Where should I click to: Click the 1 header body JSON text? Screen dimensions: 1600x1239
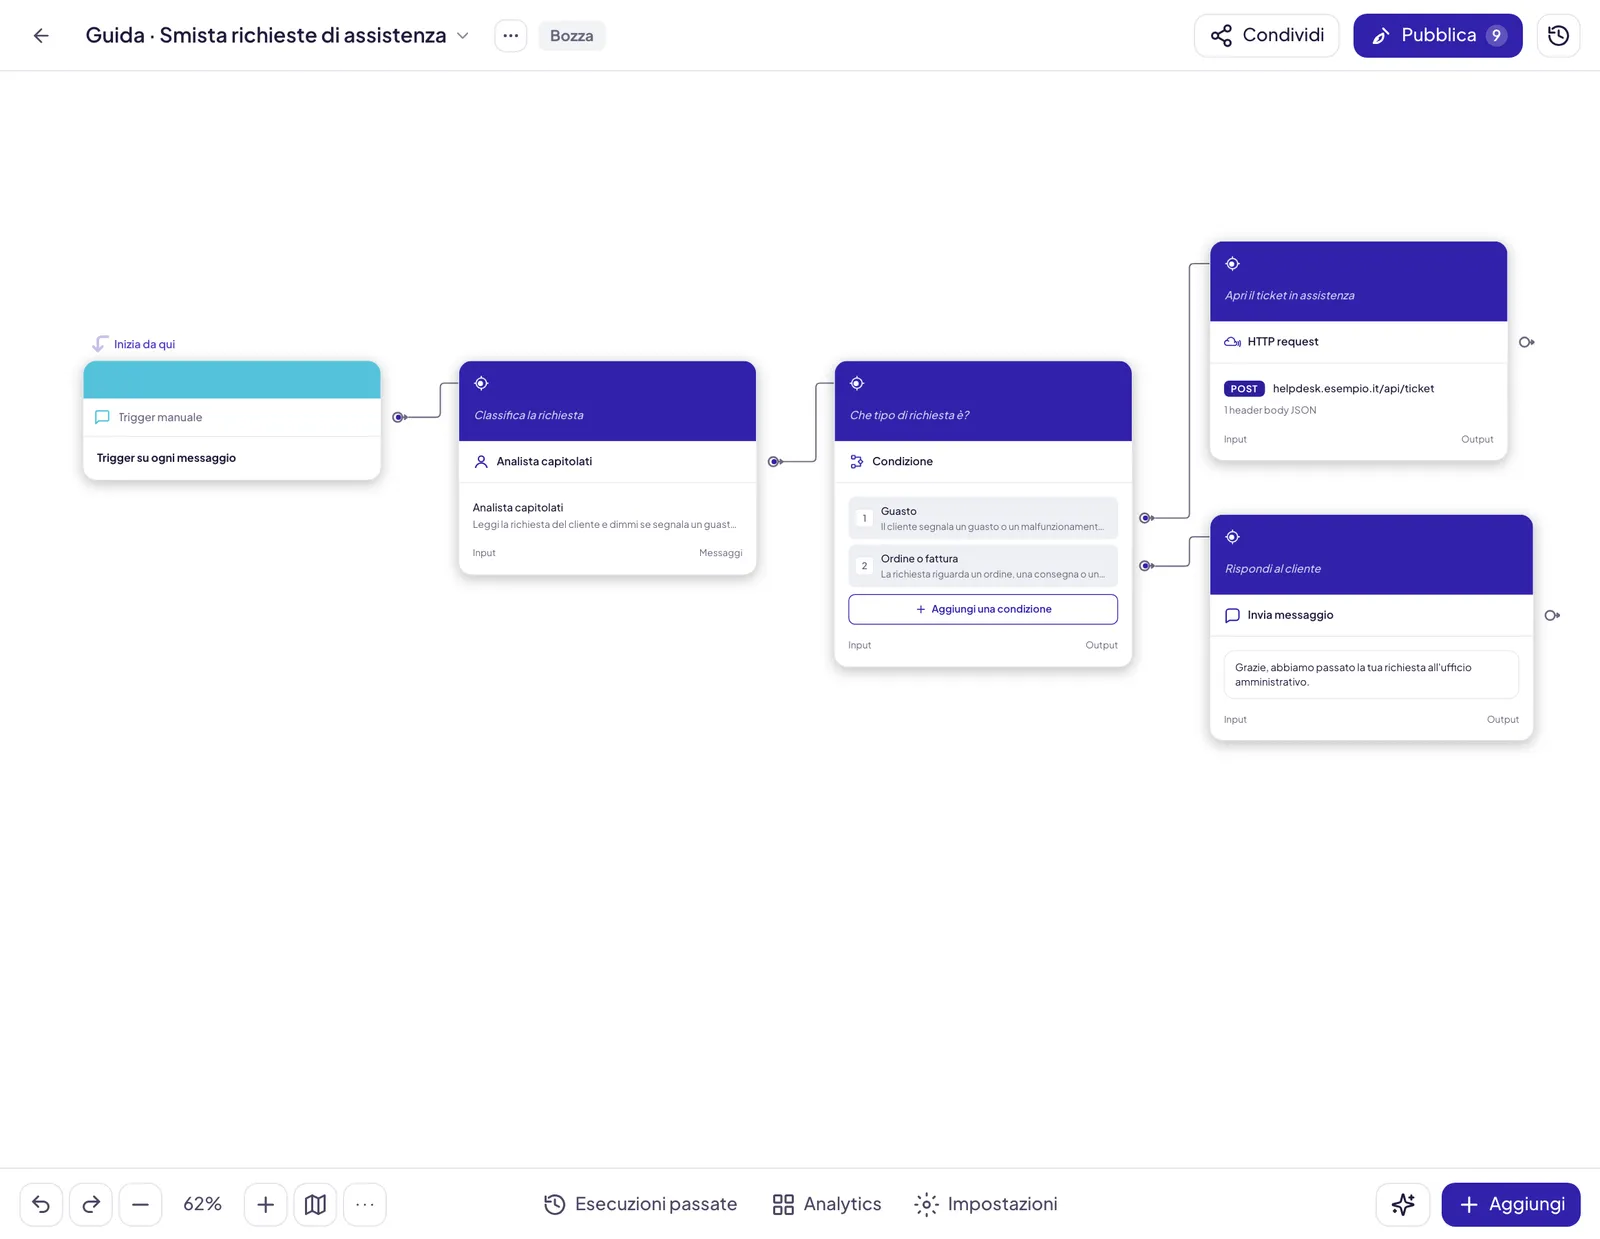(1270, 410)
